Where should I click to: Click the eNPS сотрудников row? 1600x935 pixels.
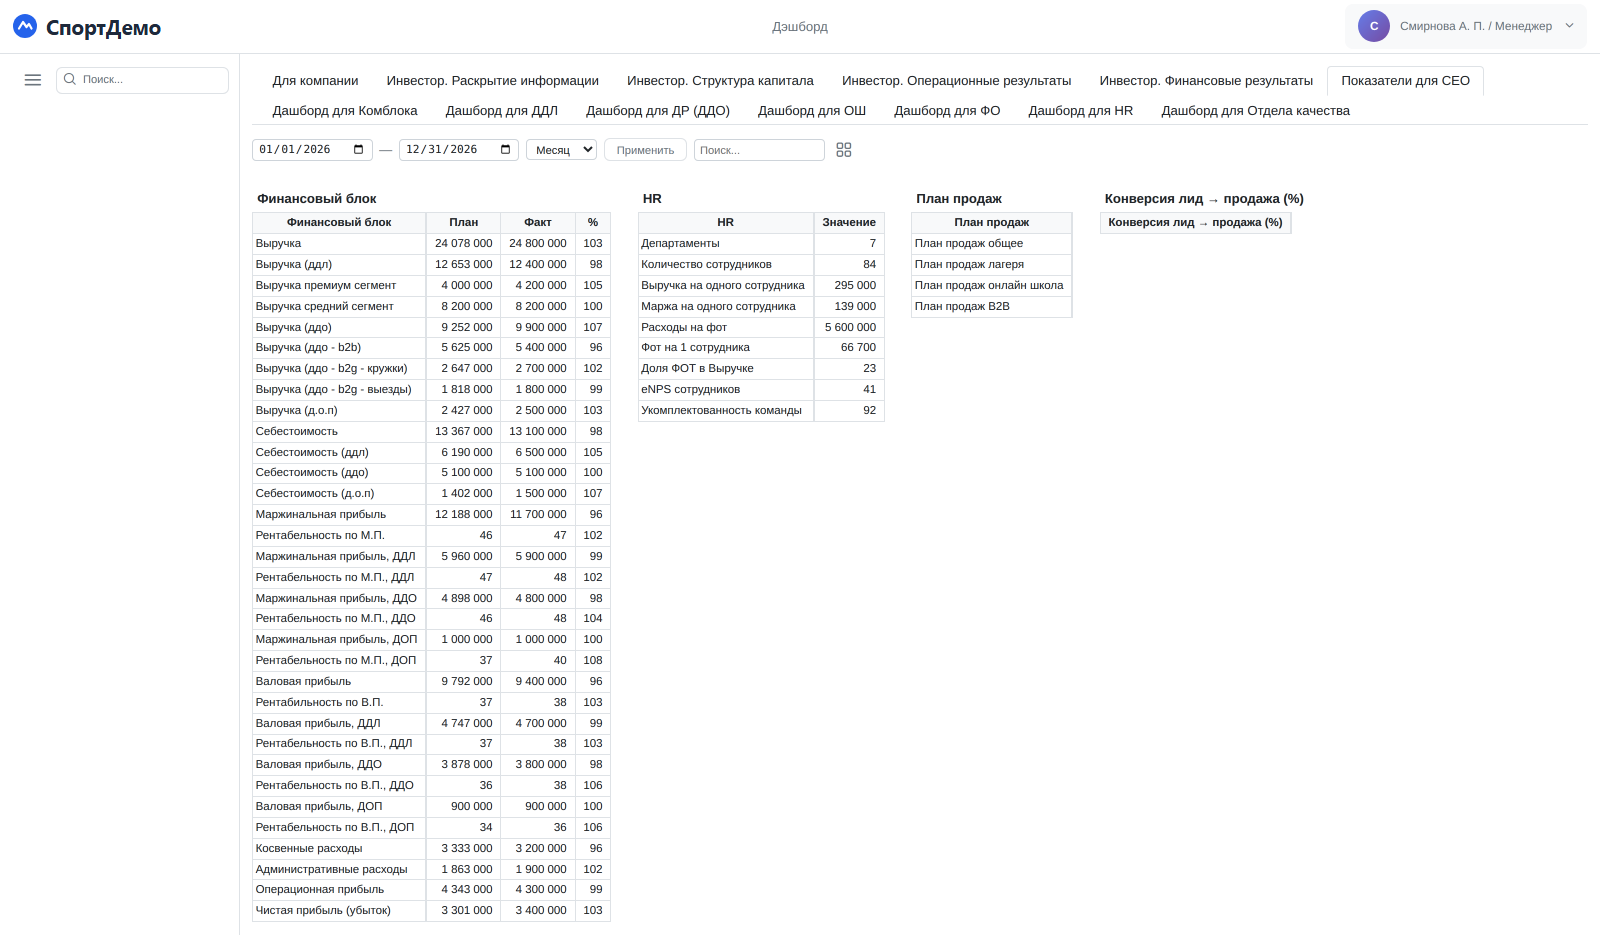(761, 390)
